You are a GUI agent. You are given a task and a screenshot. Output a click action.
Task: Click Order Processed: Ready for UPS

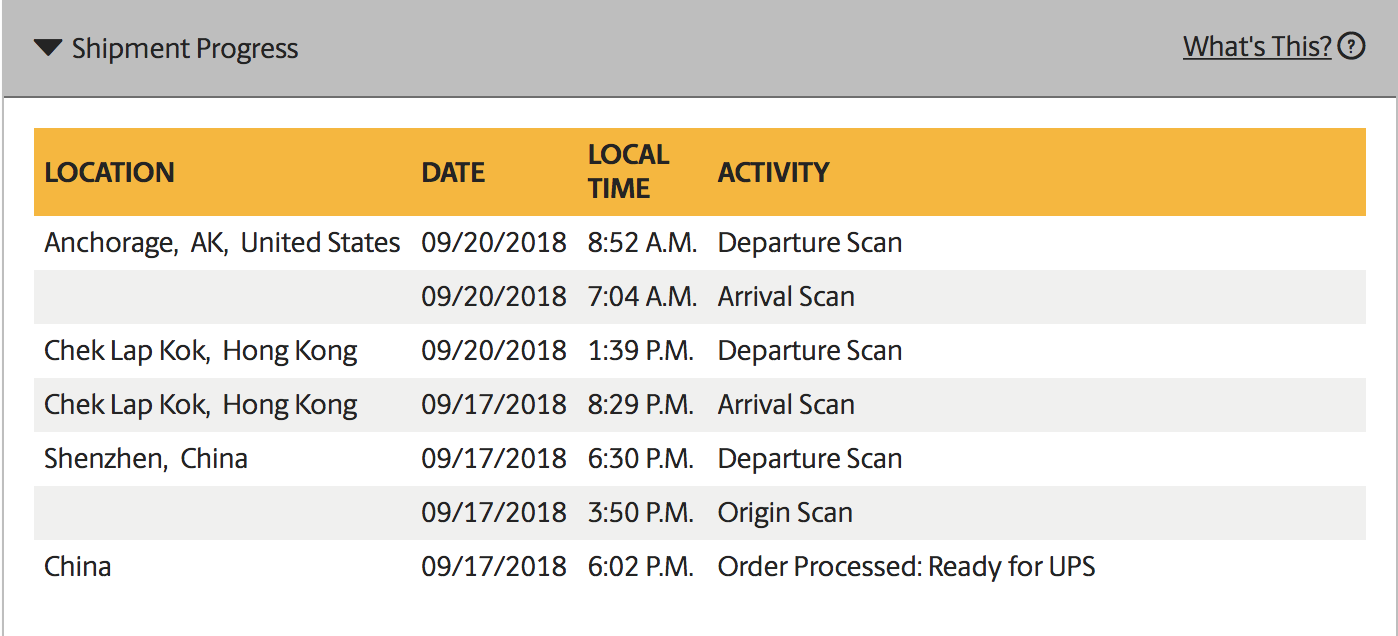coord(906,567)
